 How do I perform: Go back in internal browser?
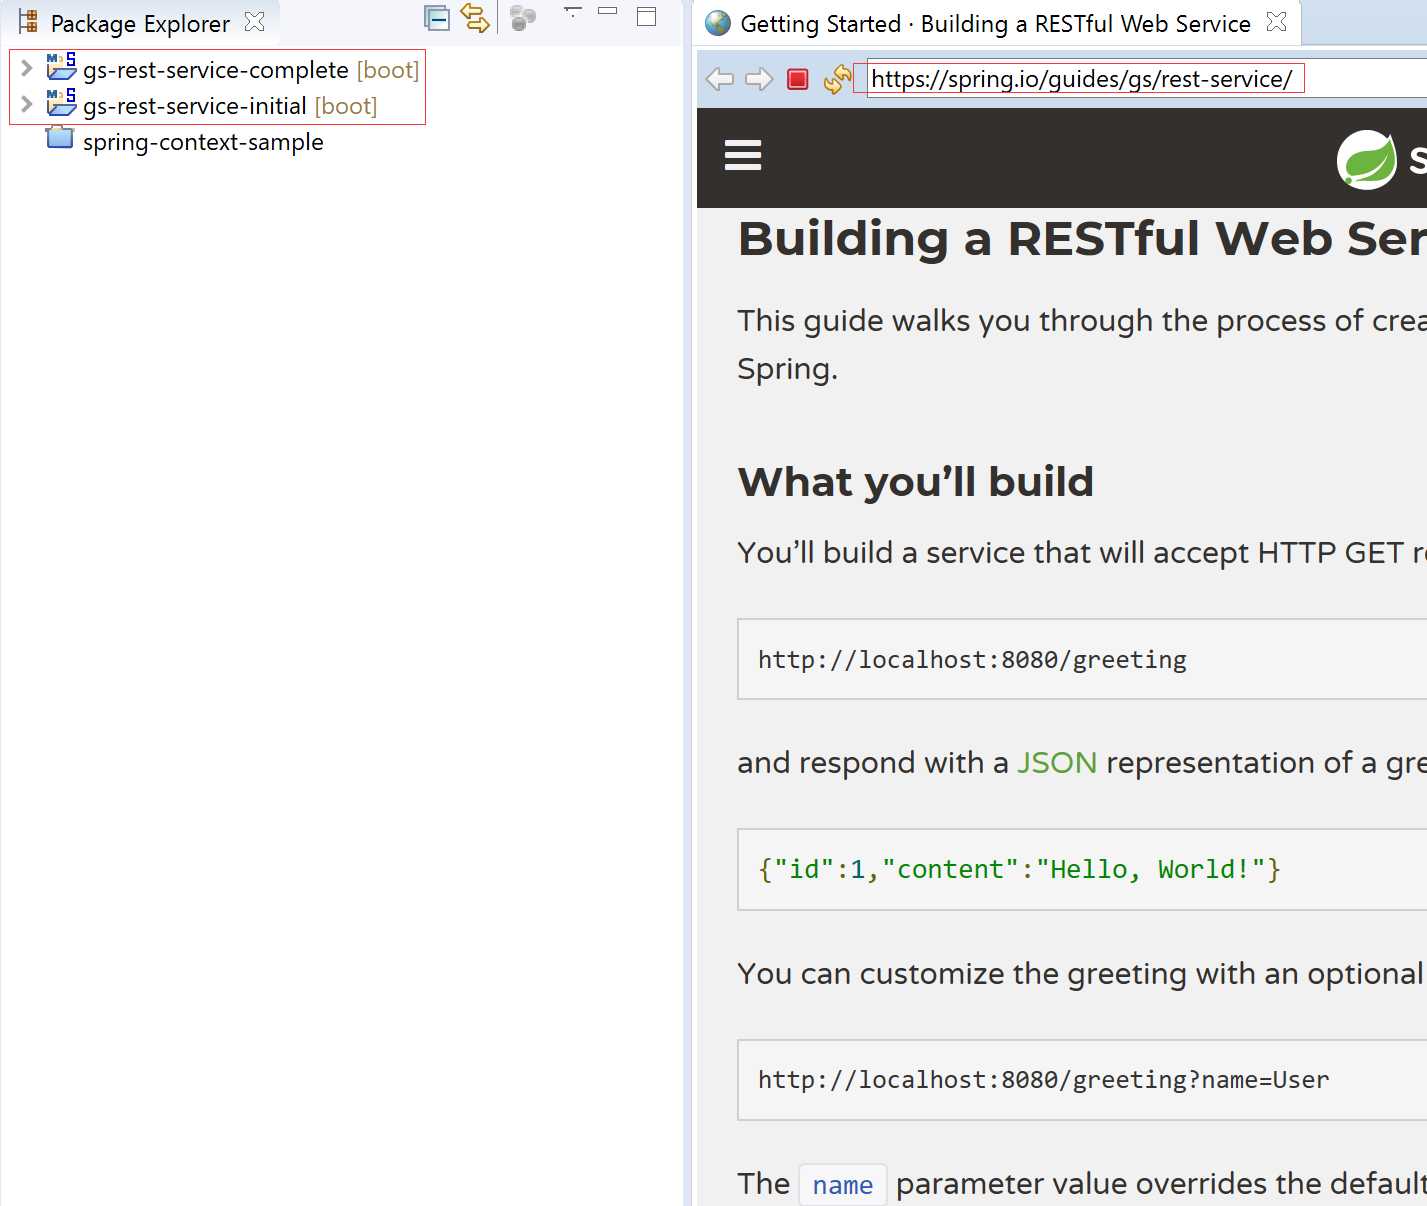pos(720,79)
